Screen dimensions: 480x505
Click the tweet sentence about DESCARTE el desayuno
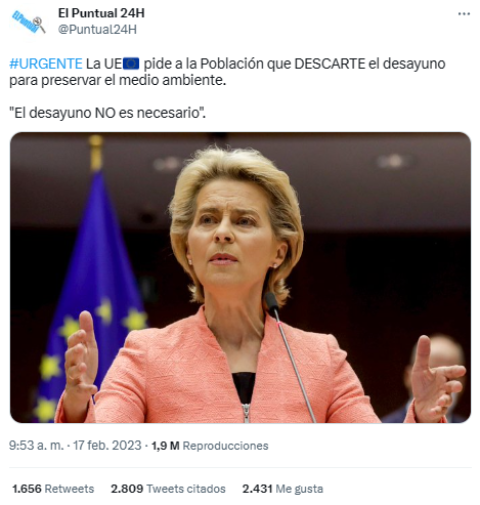click(x=227, y=72)
